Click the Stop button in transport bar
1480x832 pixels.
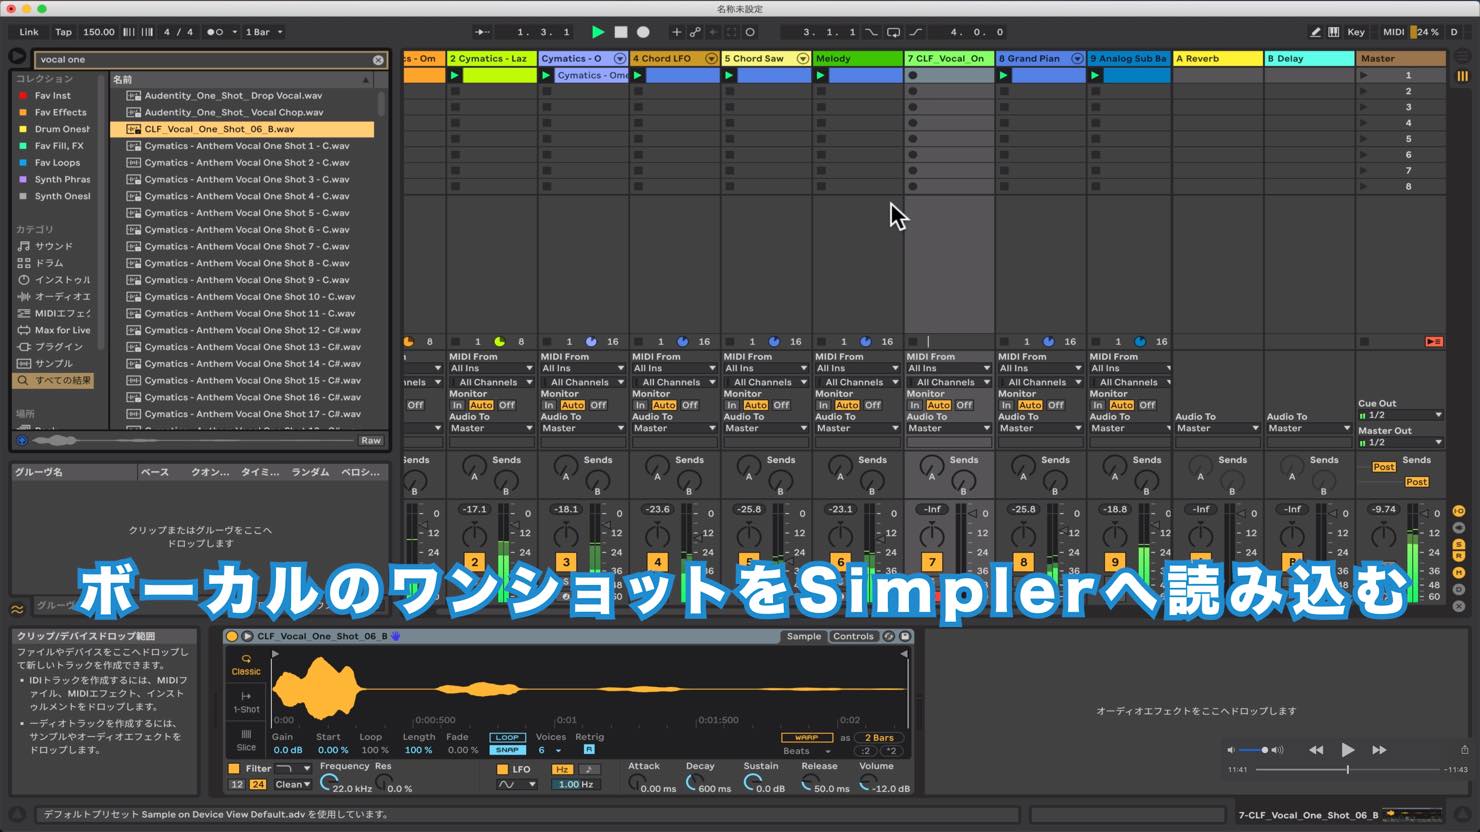coord(621,32)
